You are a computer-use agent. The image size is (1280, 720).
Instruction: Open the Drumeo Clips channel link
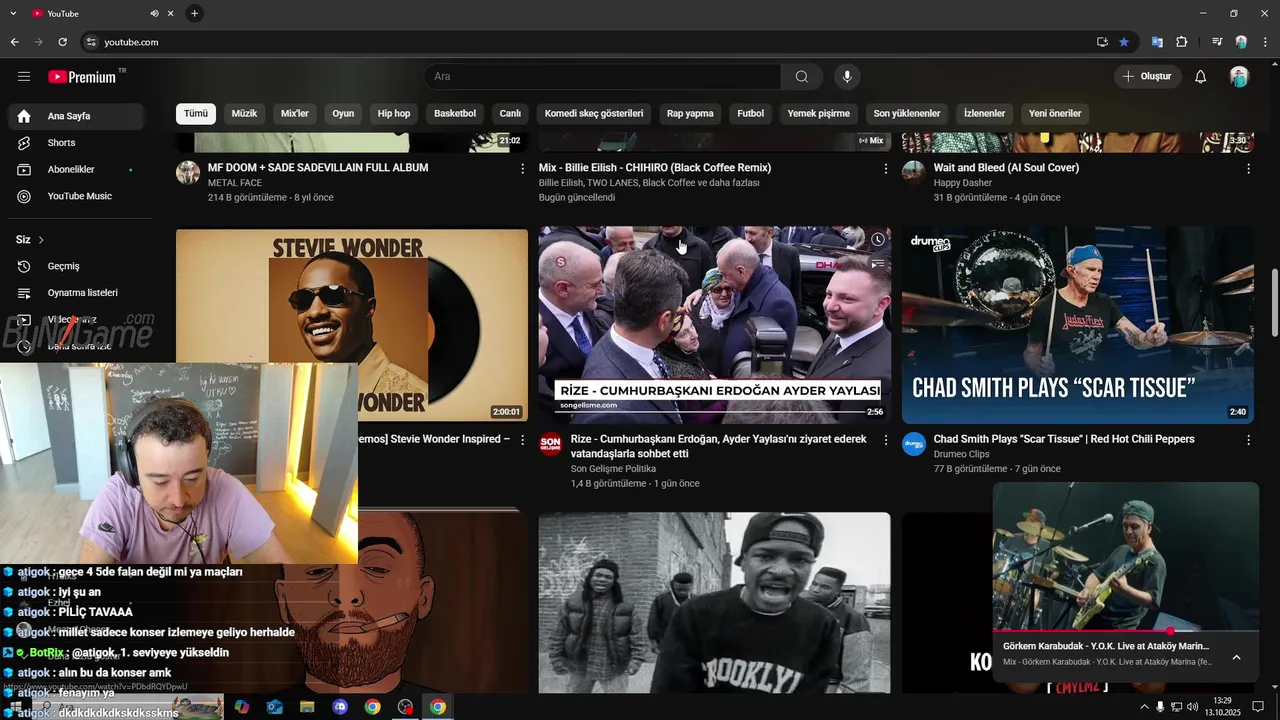(x=961, y=454)
